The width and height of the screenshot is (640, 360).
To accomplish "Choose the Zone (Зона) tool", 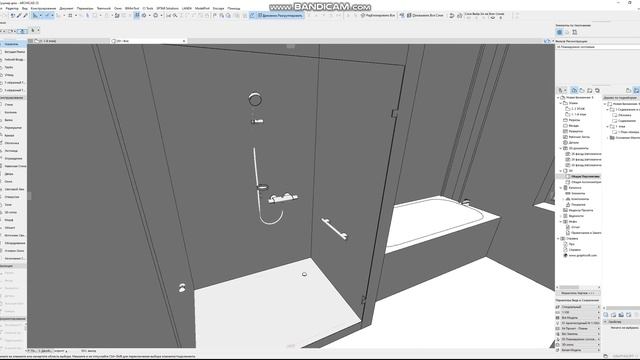I will click(x=13, y=204).
